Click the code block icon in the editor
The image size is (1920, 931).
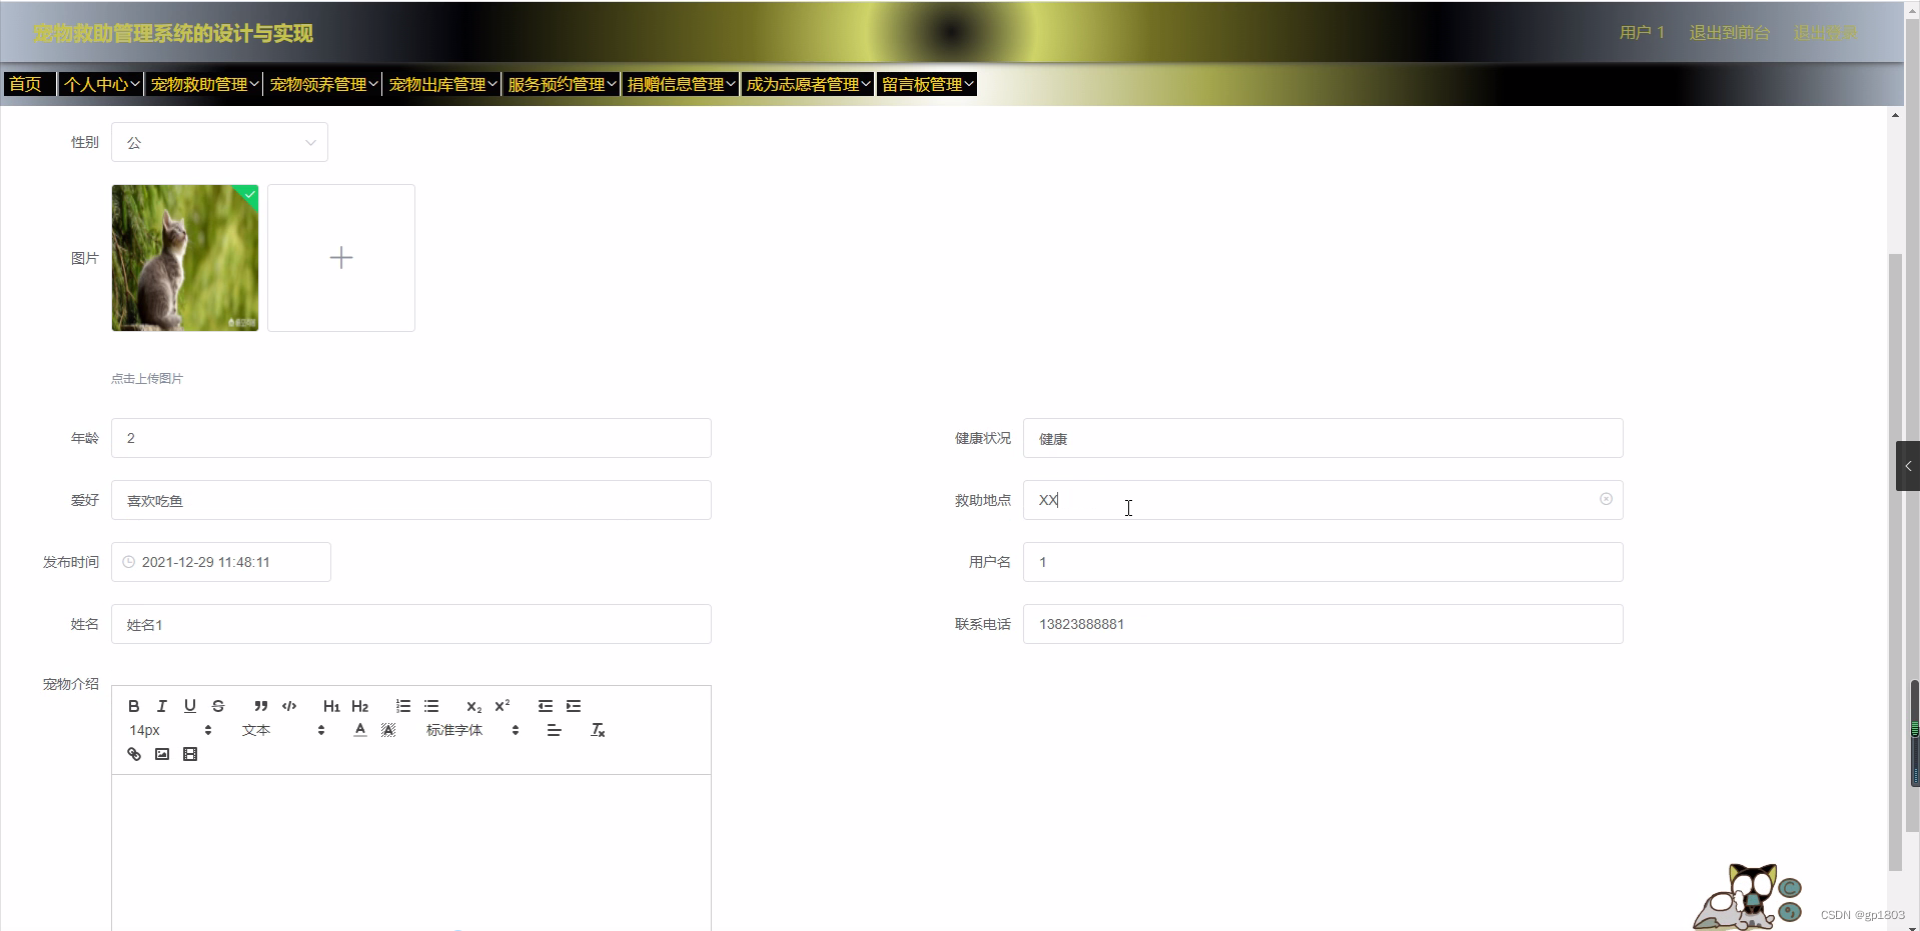click(289, 706)
